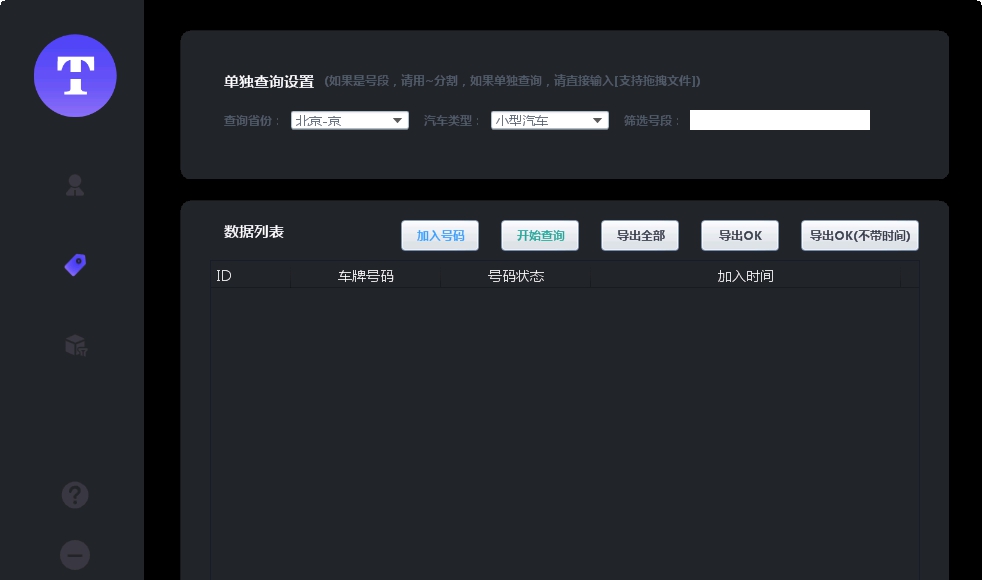
Task: Click the 导出全部 export button
Action: (x=640, y=235)
